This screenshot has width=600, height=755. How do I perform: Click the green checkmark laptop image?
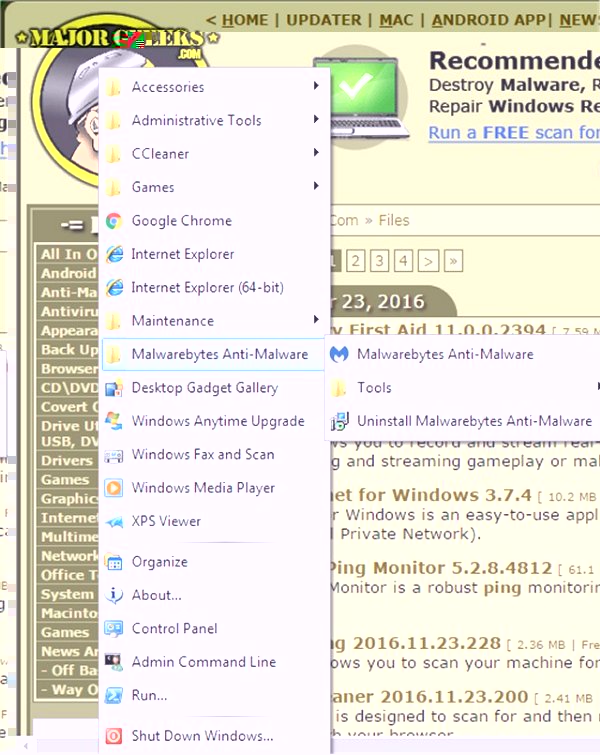360,97
